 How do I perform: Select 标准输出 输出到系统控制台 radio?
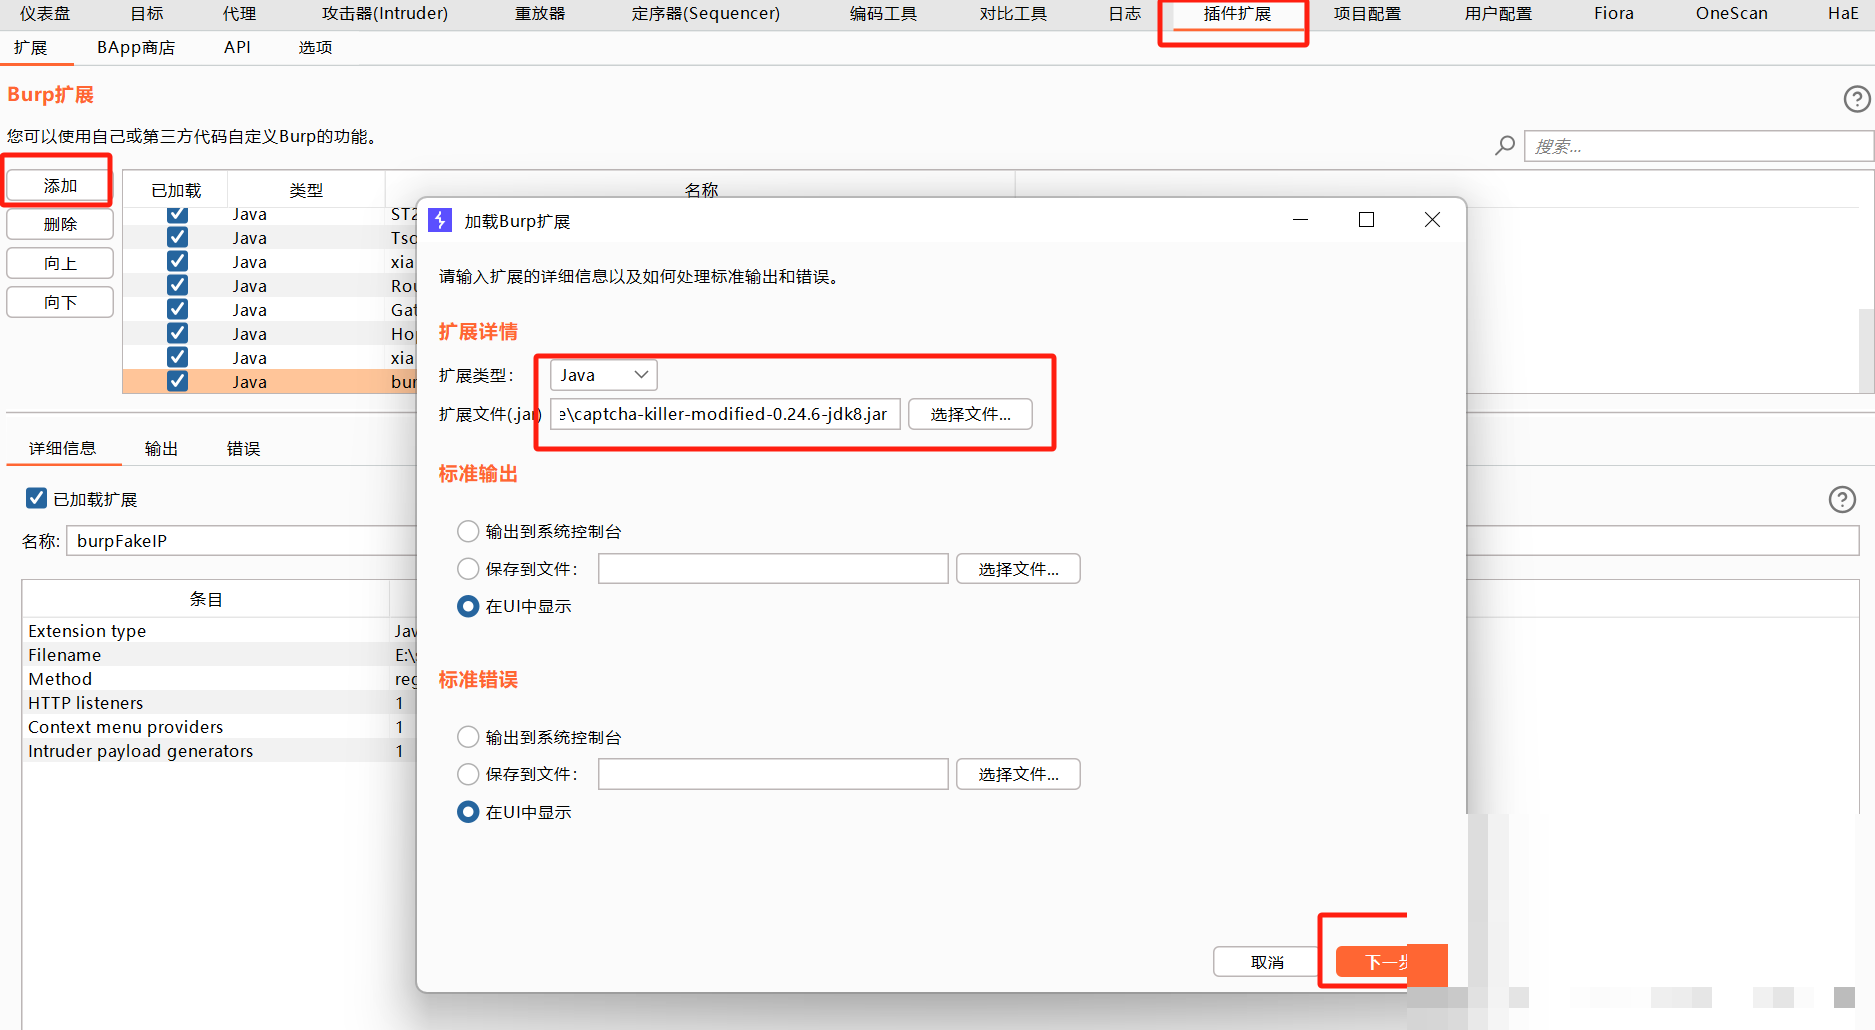coord(467,531)
